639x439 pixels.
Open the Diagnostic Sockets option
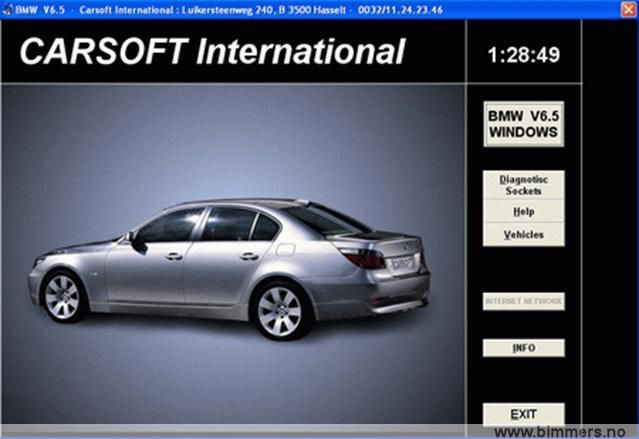[x=524, y=185]
